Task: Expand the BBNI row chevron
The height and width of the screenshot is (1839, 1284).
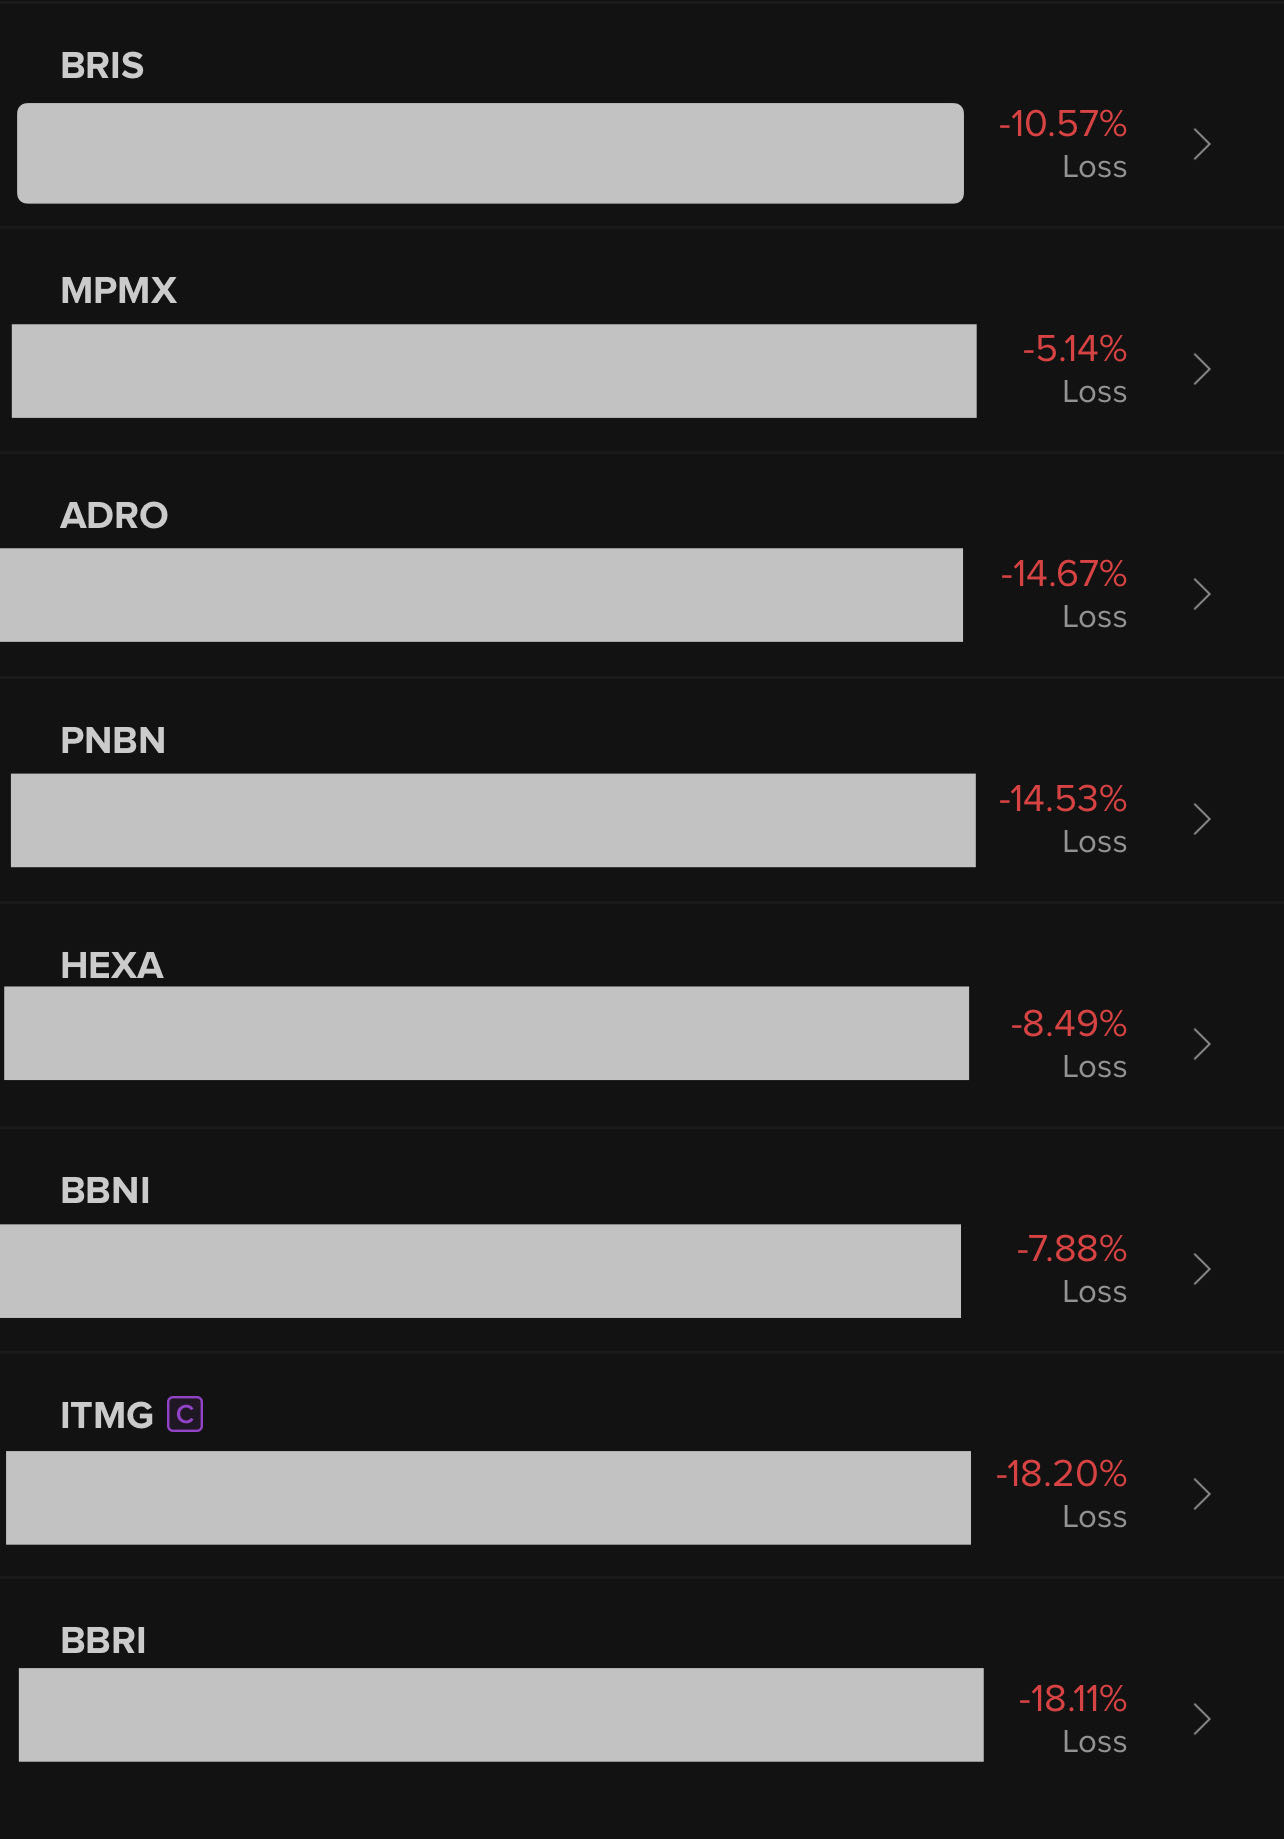Action: coord(1202,1270)
